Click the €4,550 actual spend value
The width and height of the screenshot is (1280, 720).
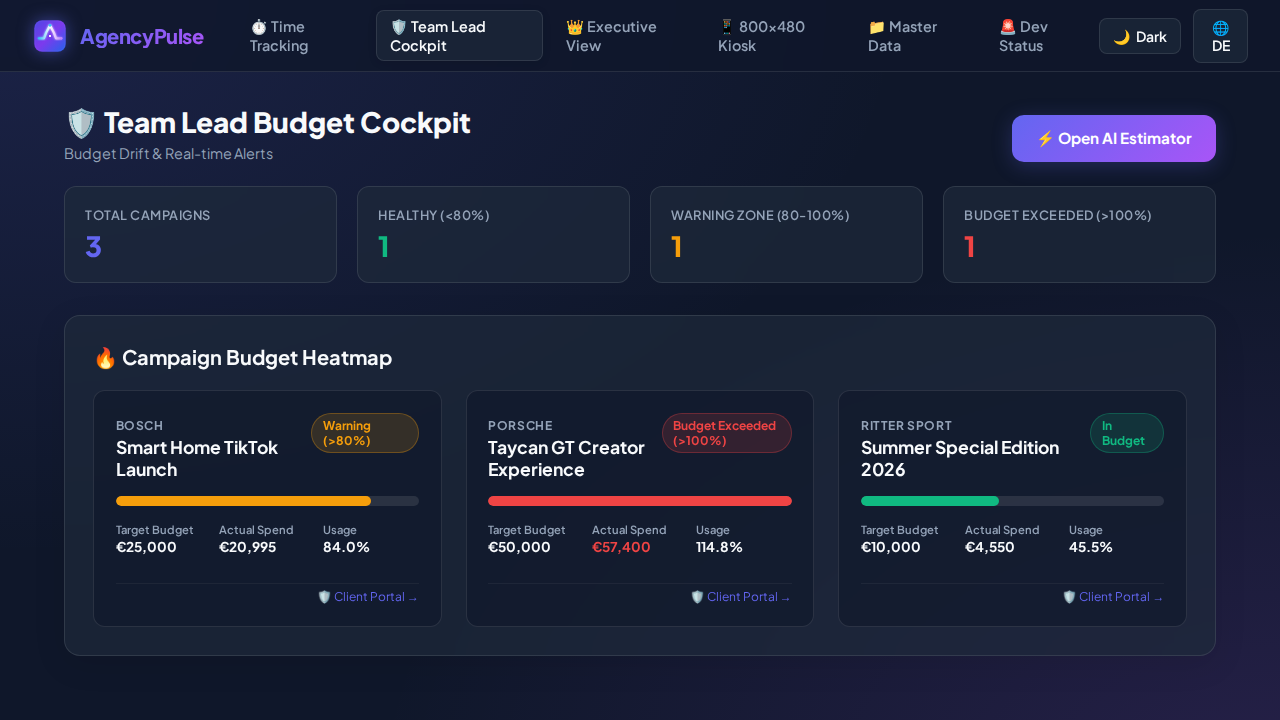point(990,547)
